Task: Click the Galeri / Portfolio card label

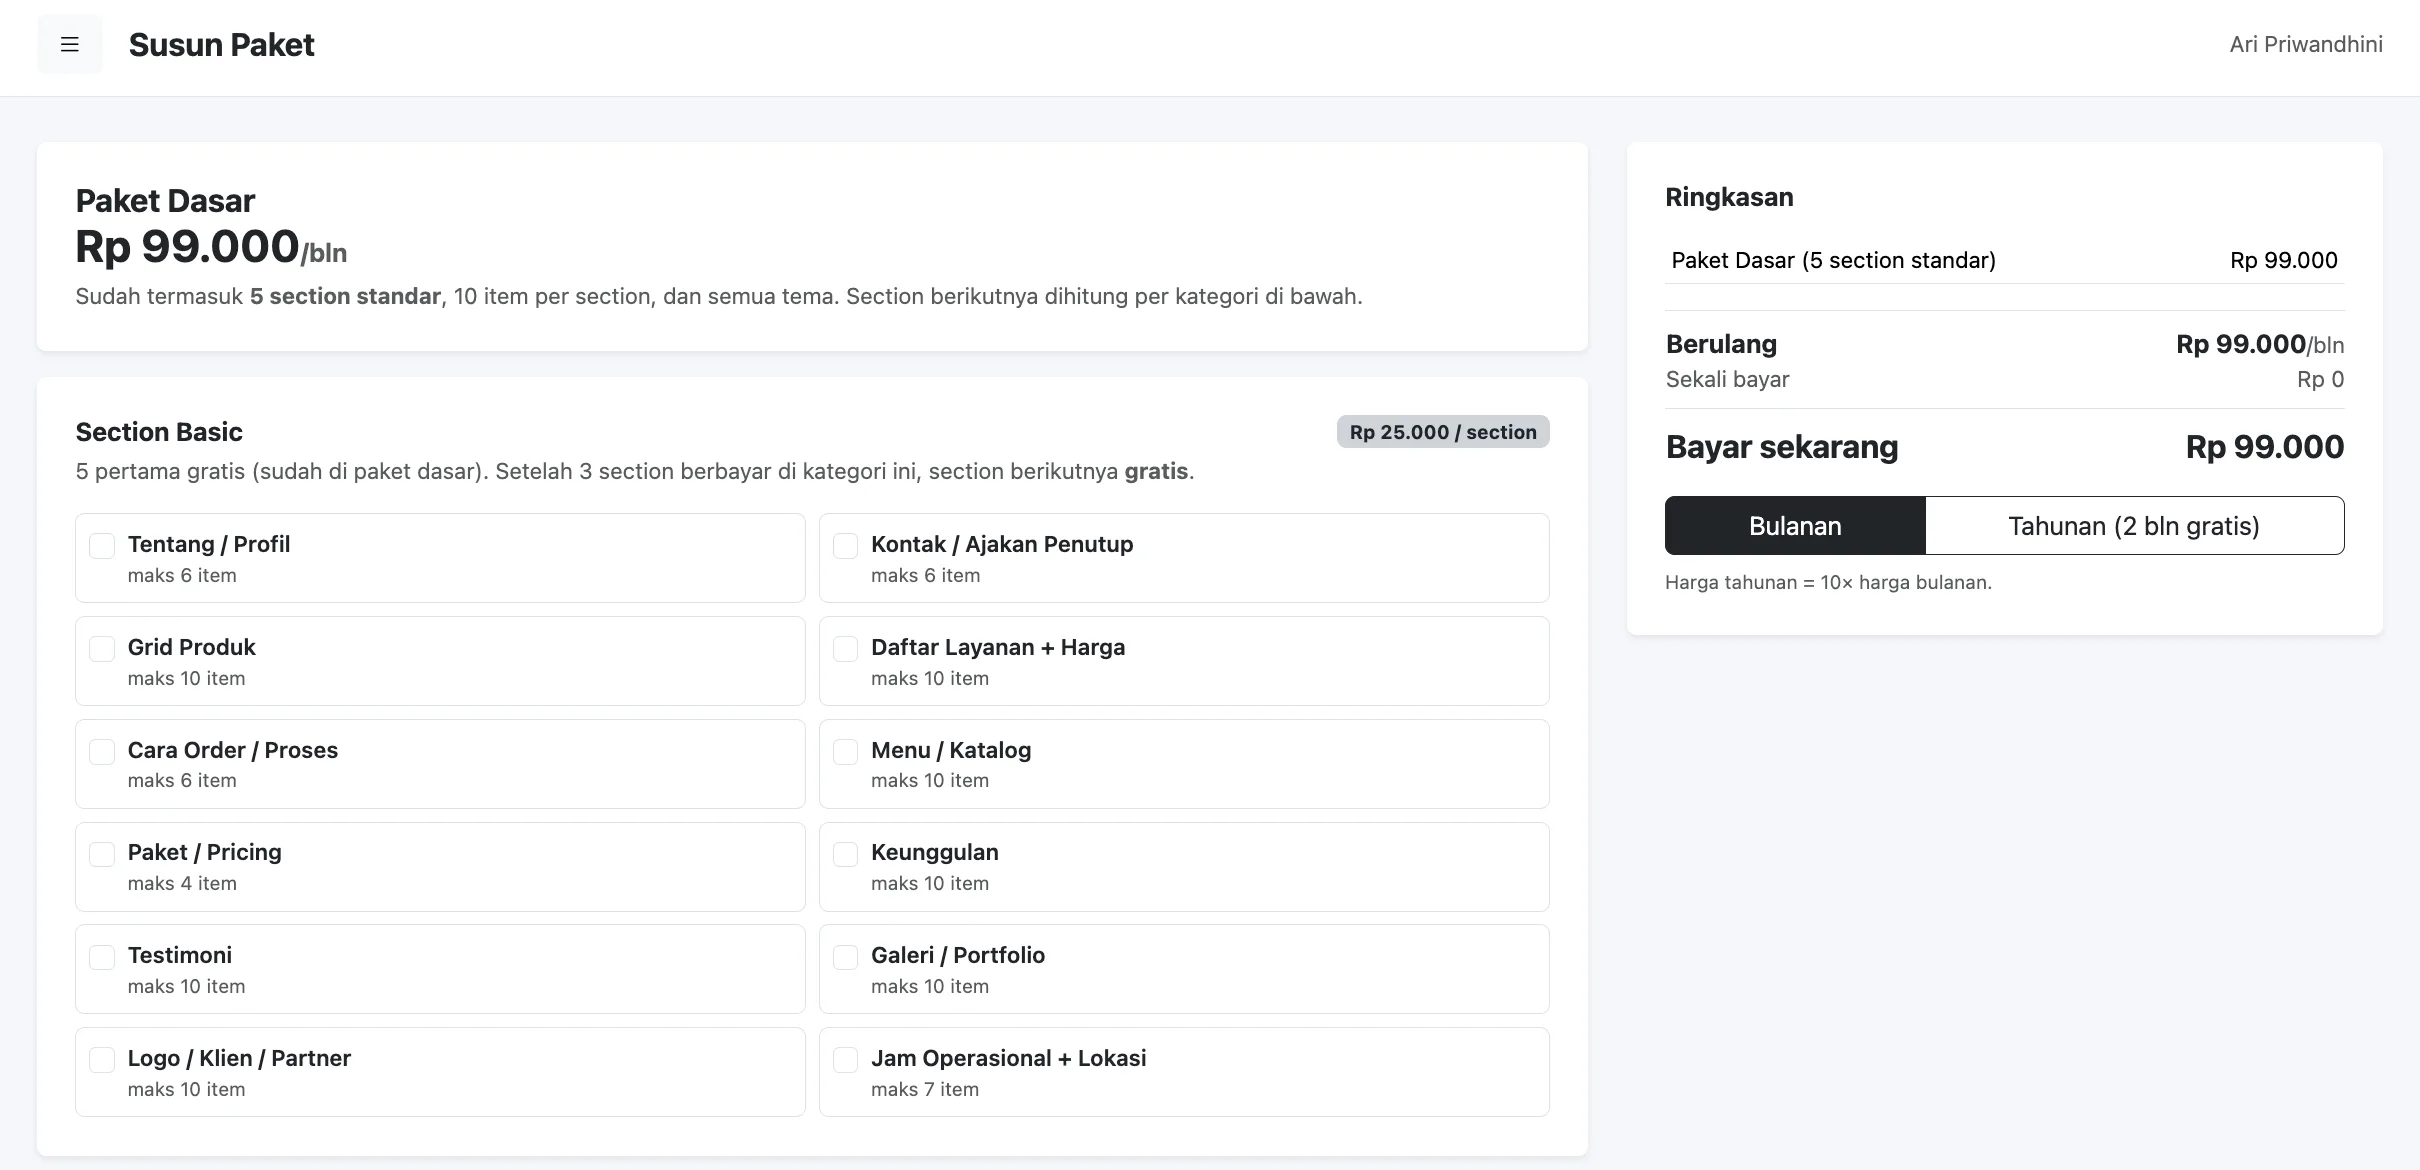Action: [958, 955]
